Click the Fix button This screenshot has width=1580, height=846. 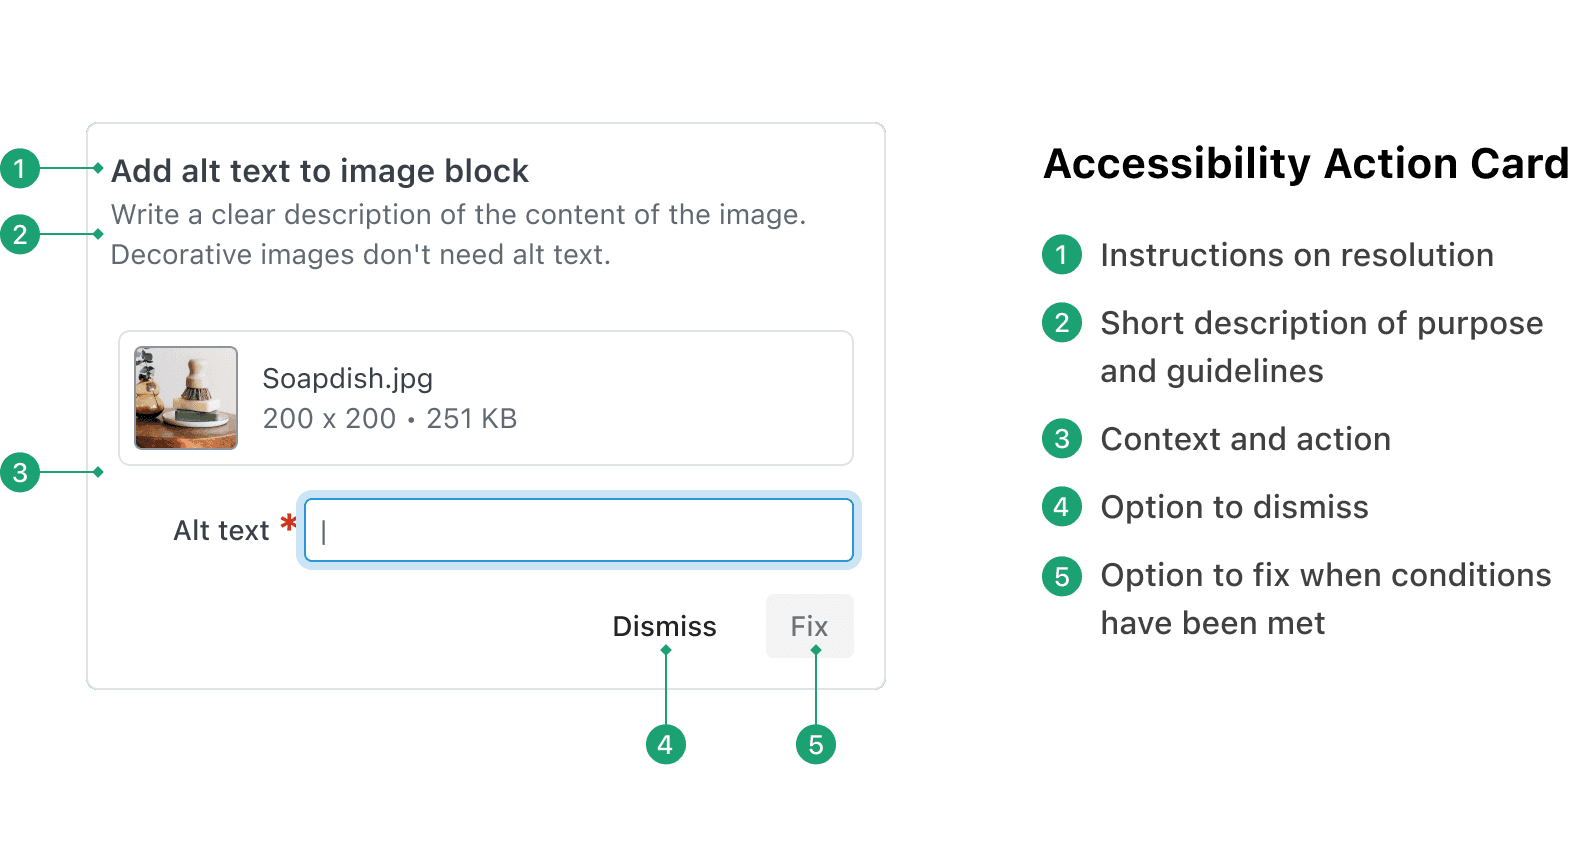click(810, 626)
